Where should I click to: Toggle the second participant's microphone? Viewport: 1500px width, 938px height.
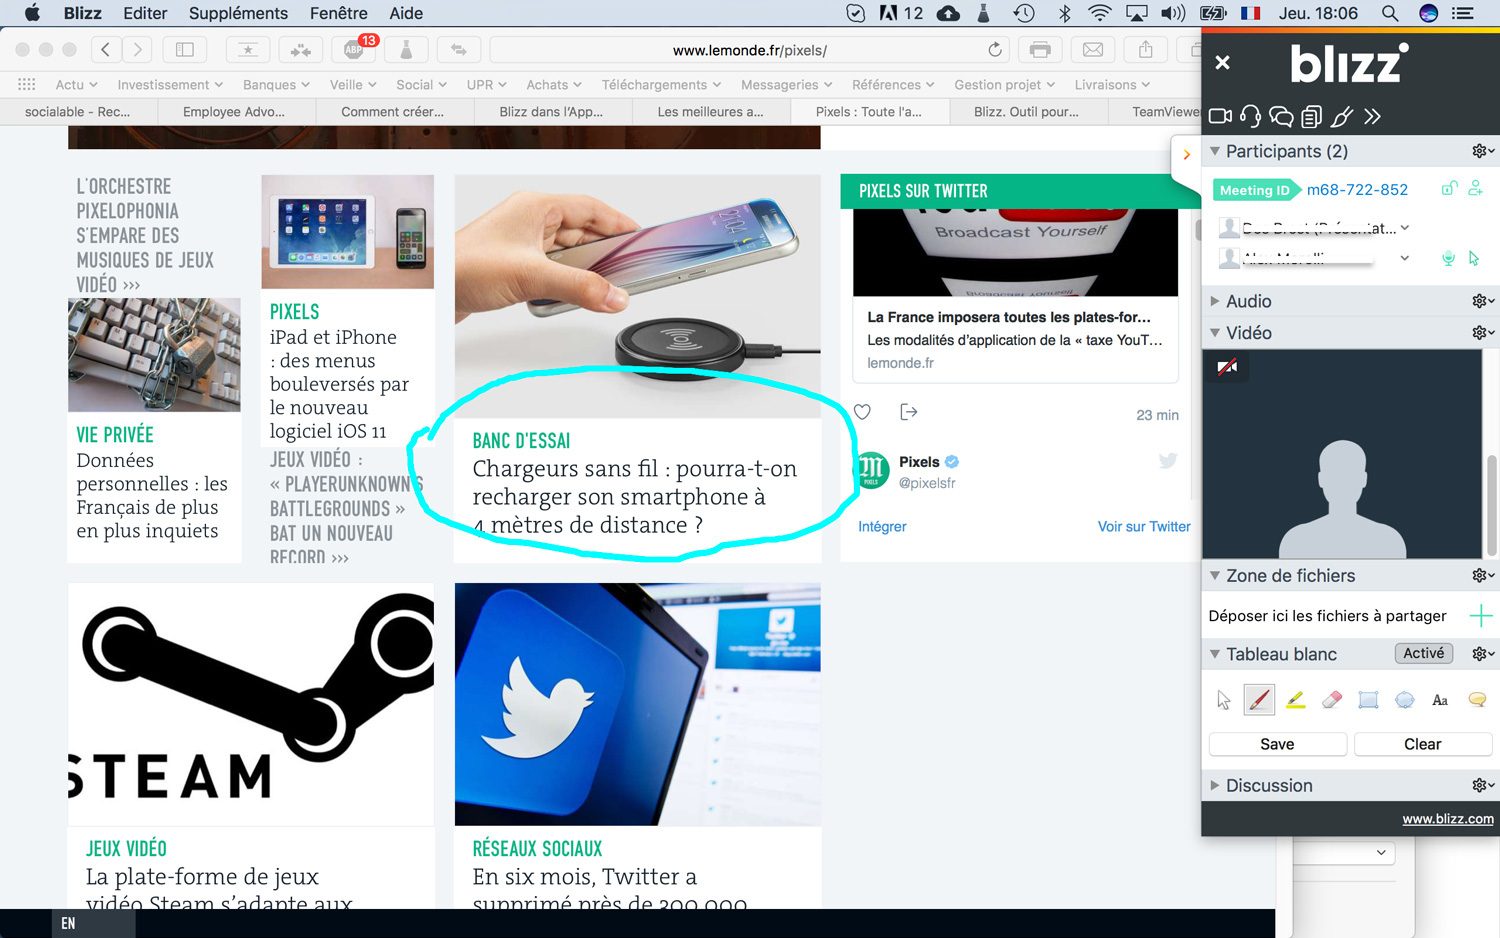pos(1448,258)
